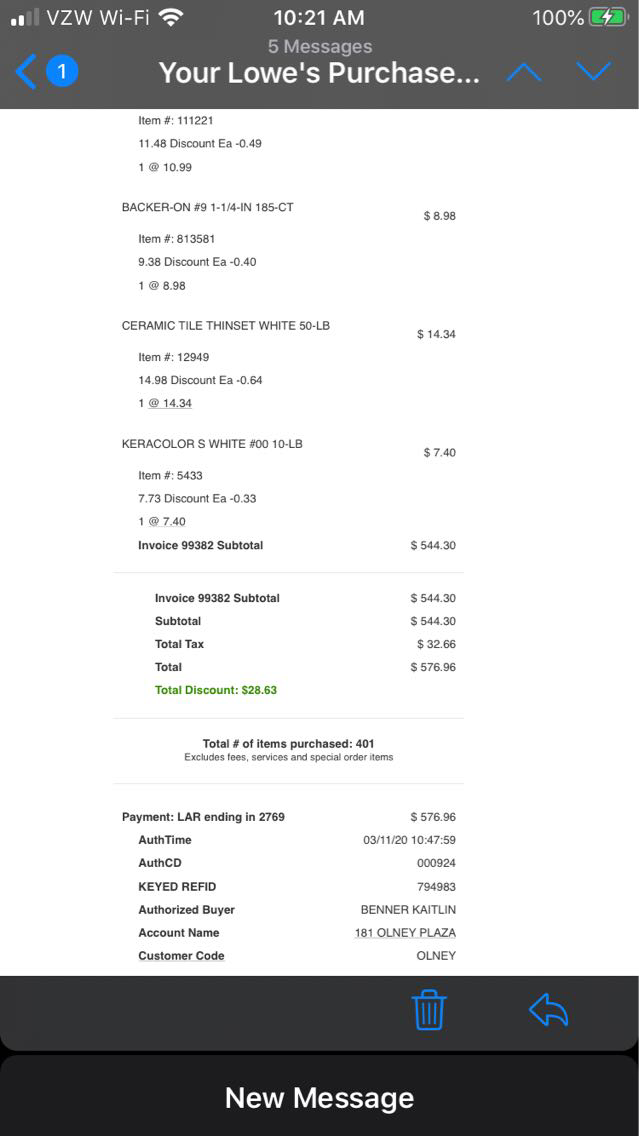Tap the 'Payment: LAR ending in 2769' line
This screenshot has height=1136, width=639.
click(203, 817)
